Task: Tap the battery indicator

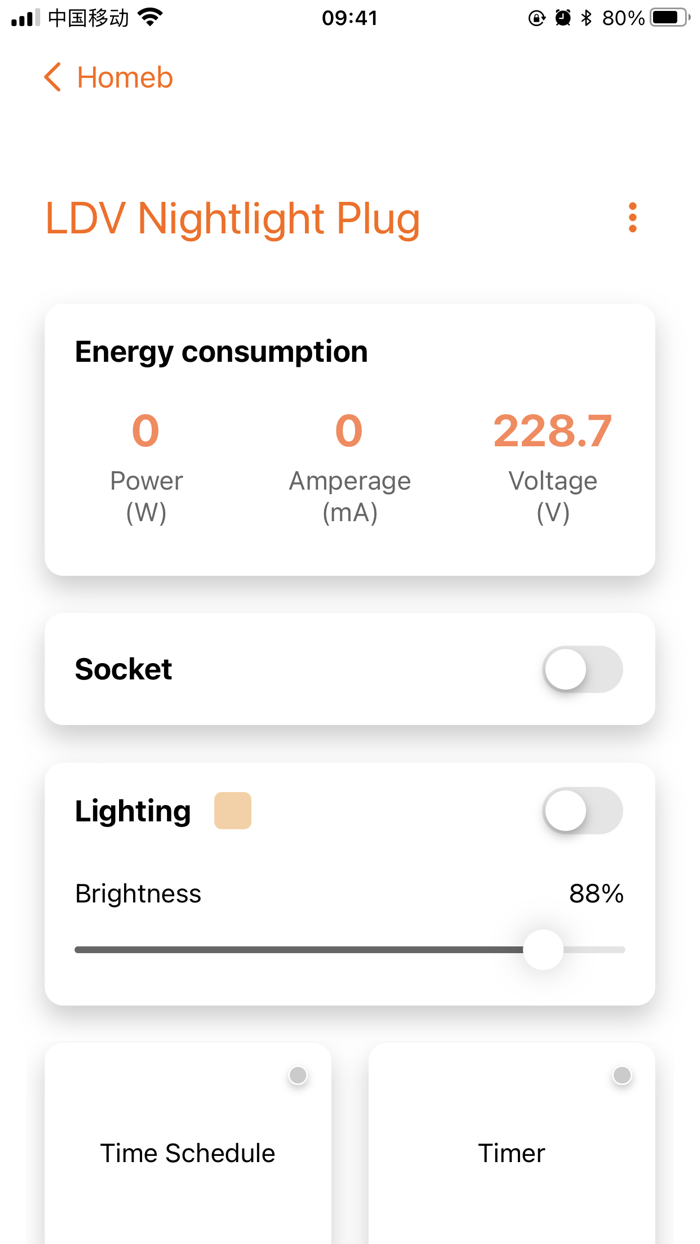Action: tap(667, 16)
